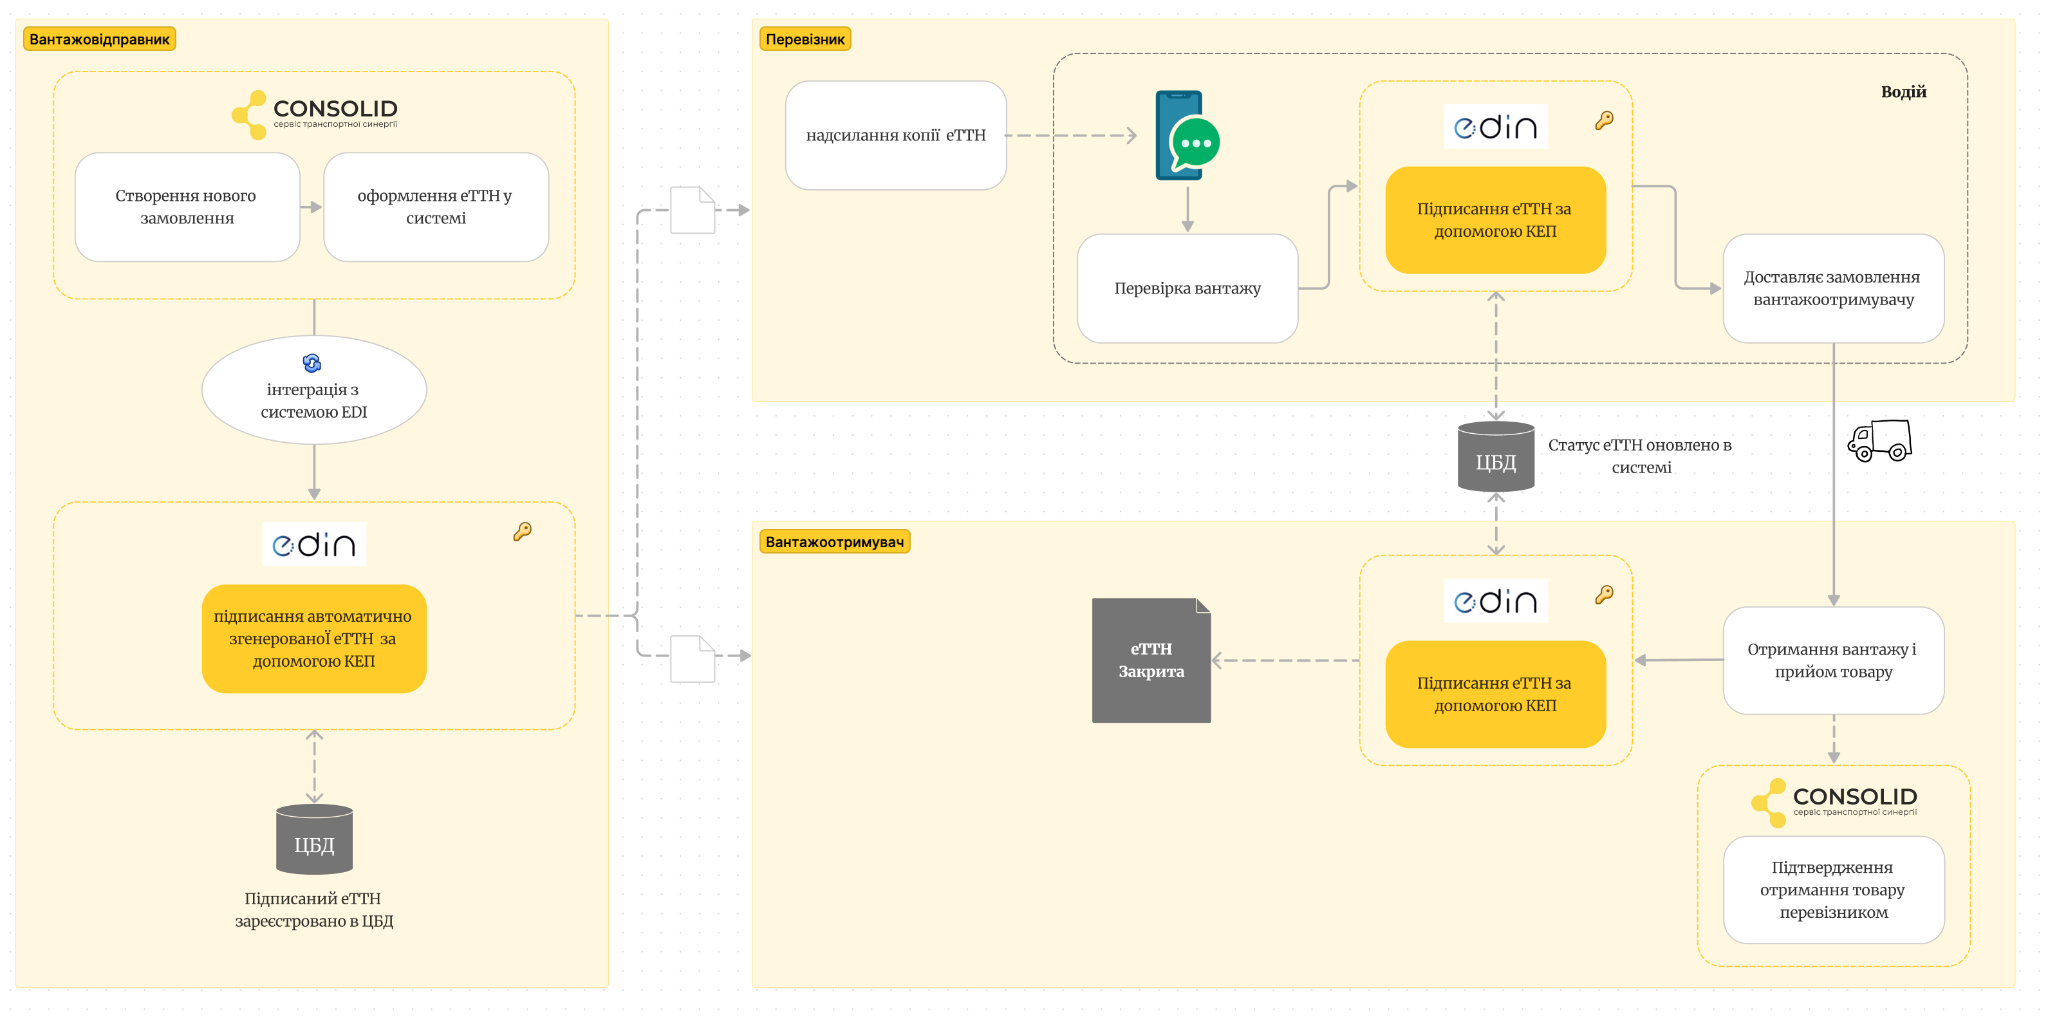Screen dimensions: 2048x1019
Task: Click the phone with chat bubble icon
Action: (x=1186, y=136)
